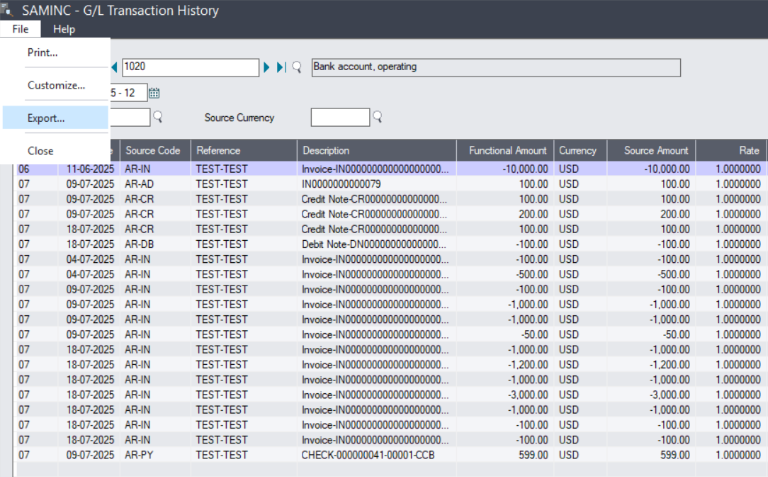Screen dimensions: 768x477
Task: Click the -3,000.00 functional amount cell
Action: [505, 395]
